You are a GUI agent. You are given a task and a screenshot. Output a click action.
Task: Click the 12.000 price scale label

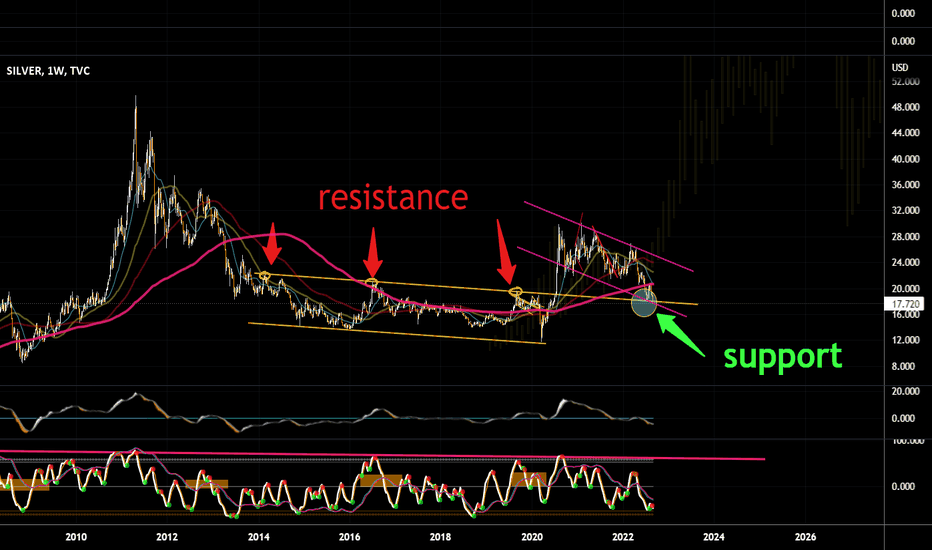tap(905, 340)
